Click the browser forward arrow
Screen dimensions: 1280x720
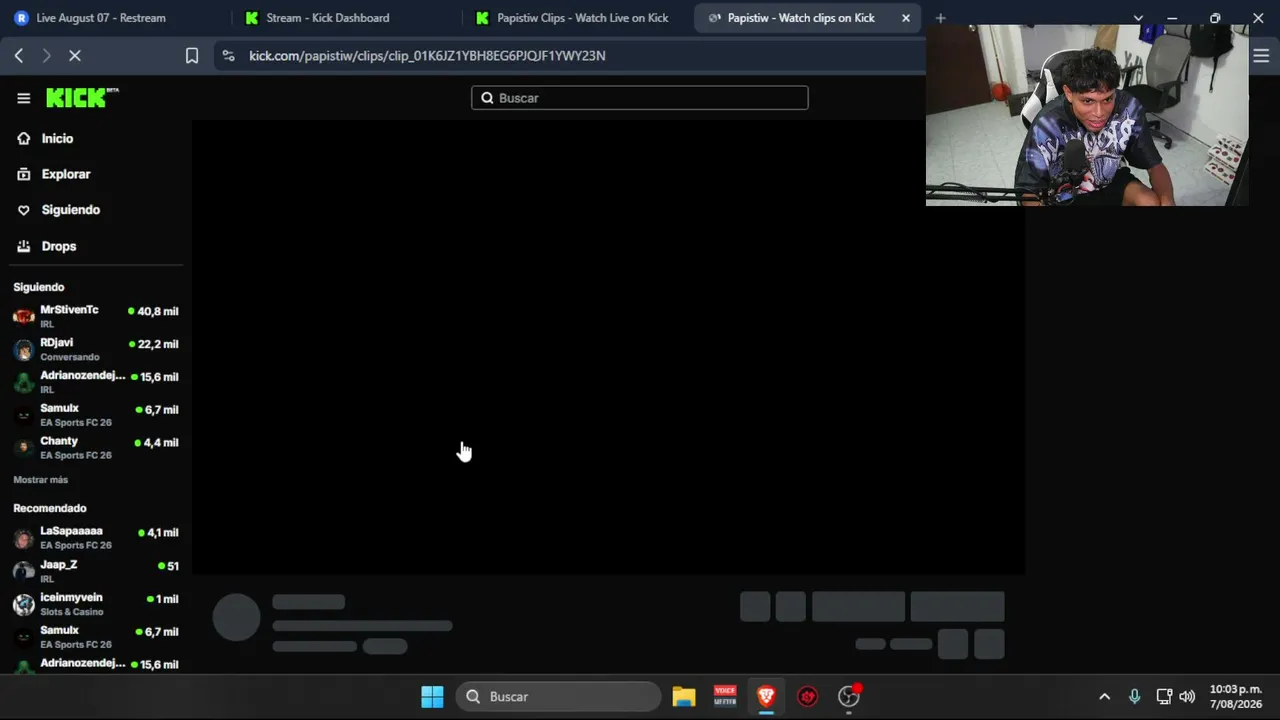(46, 56)
